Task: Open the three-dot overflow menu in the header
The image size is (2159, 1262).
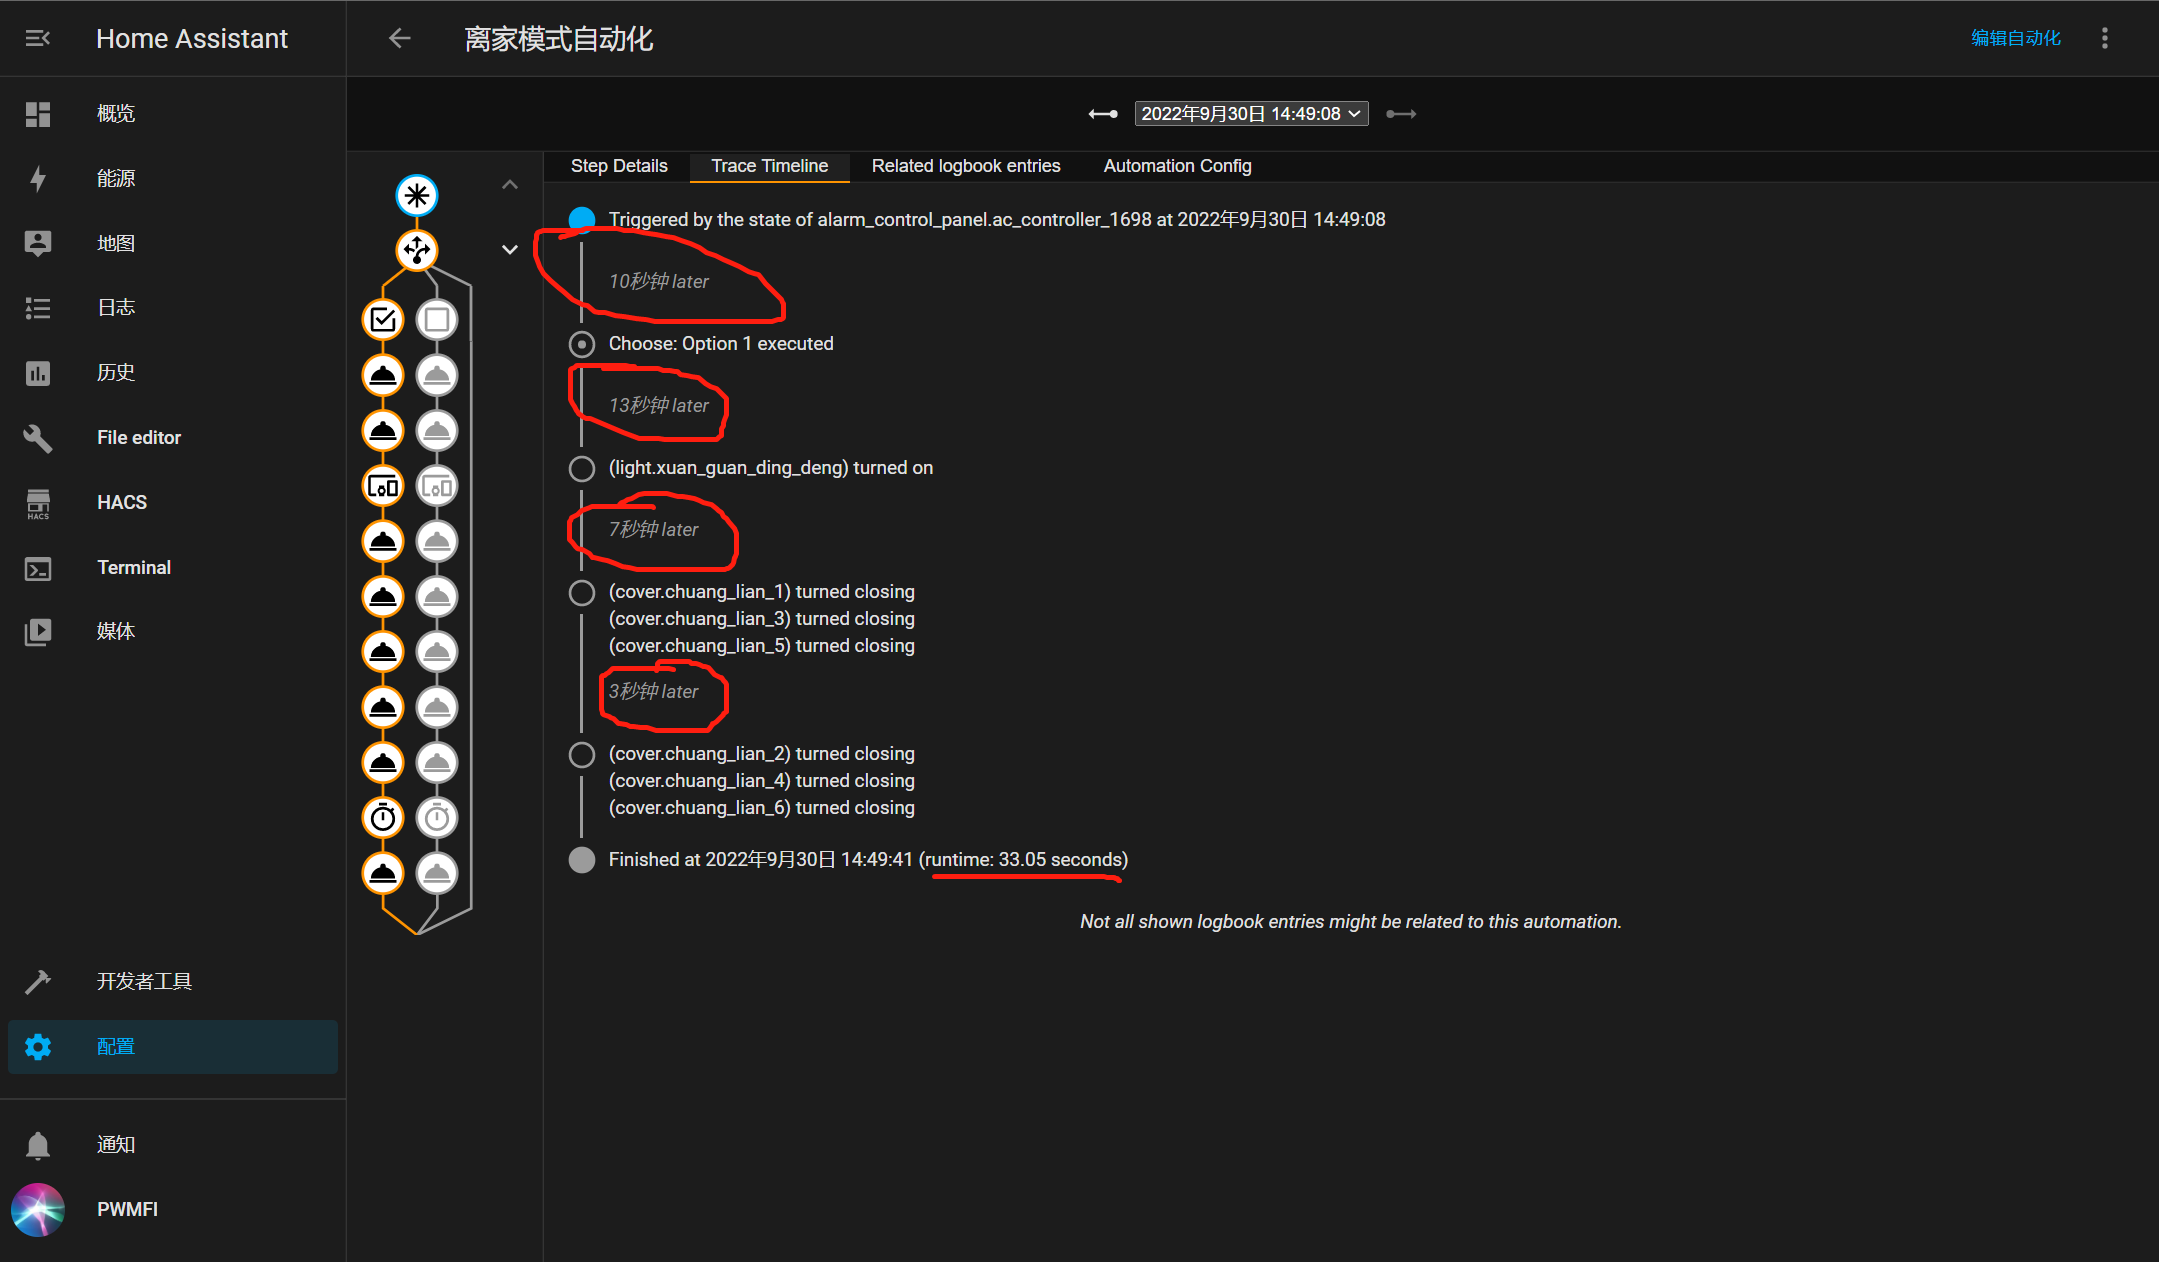Action: tap(2104, 38)
